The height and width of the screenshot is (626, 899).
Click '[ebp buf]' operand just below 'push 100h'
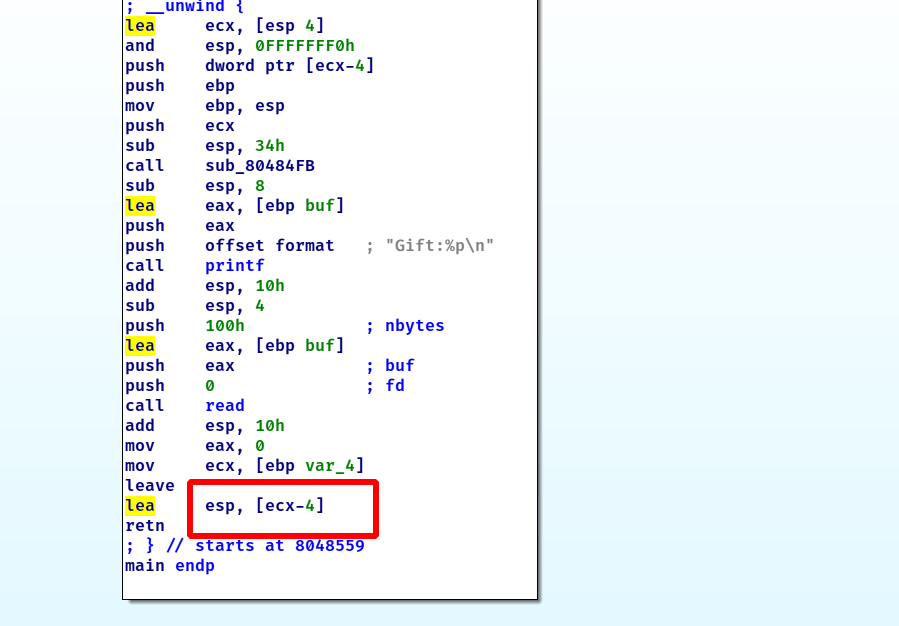tap(299, 346)
